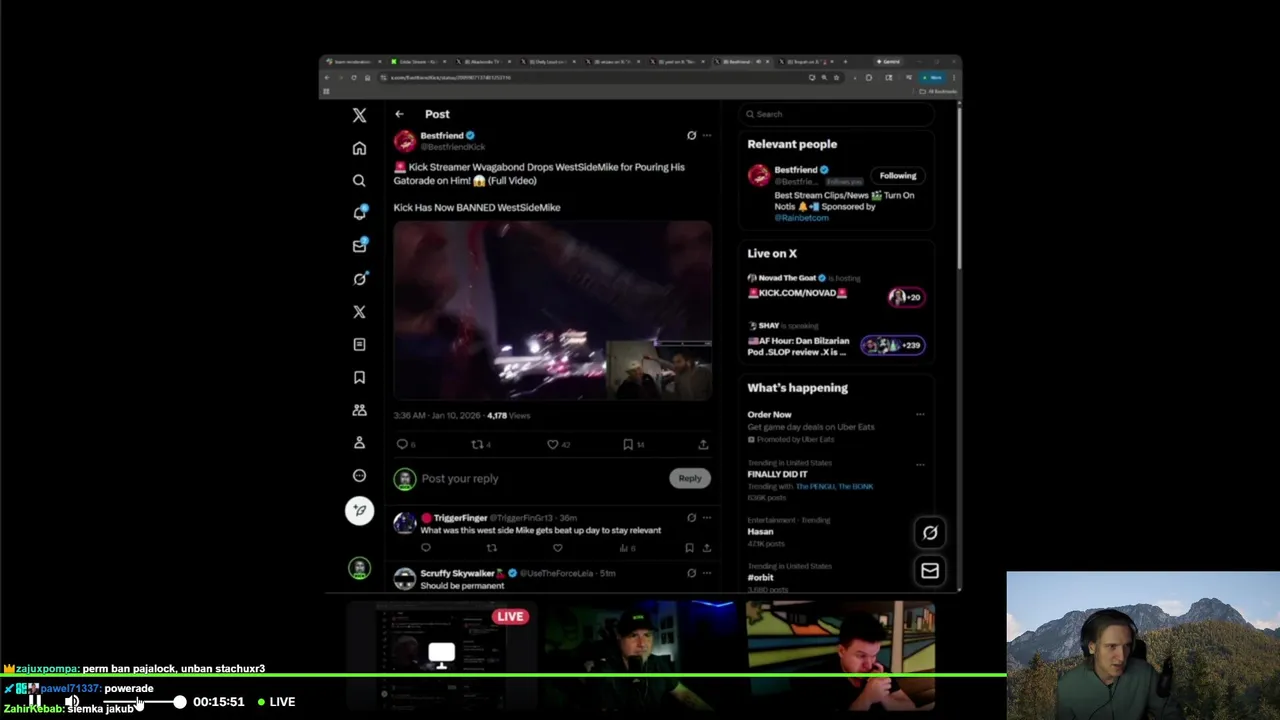Click the TriggerFinger username
Screen dimensions: 1280x720
point(460,518)
